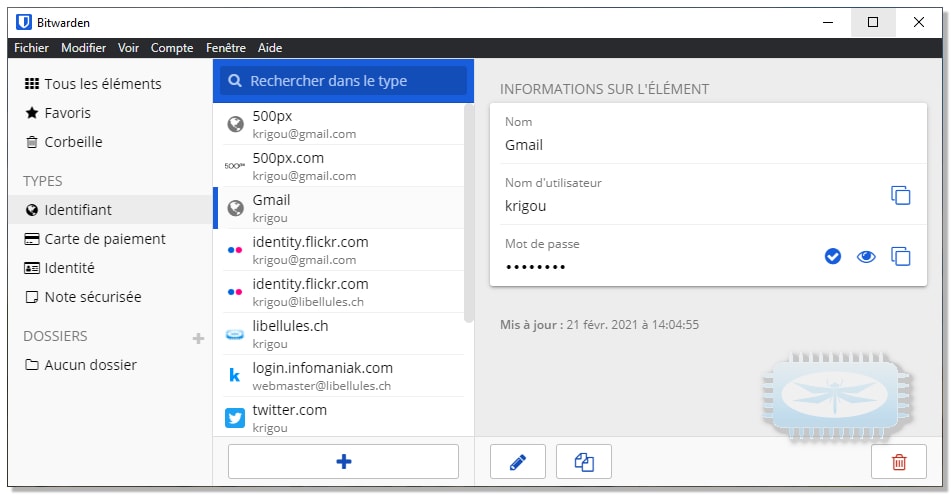Select identity.flickr.com with krigou@gmail.com
The image size is (951, 495).
tap(340, 250)
